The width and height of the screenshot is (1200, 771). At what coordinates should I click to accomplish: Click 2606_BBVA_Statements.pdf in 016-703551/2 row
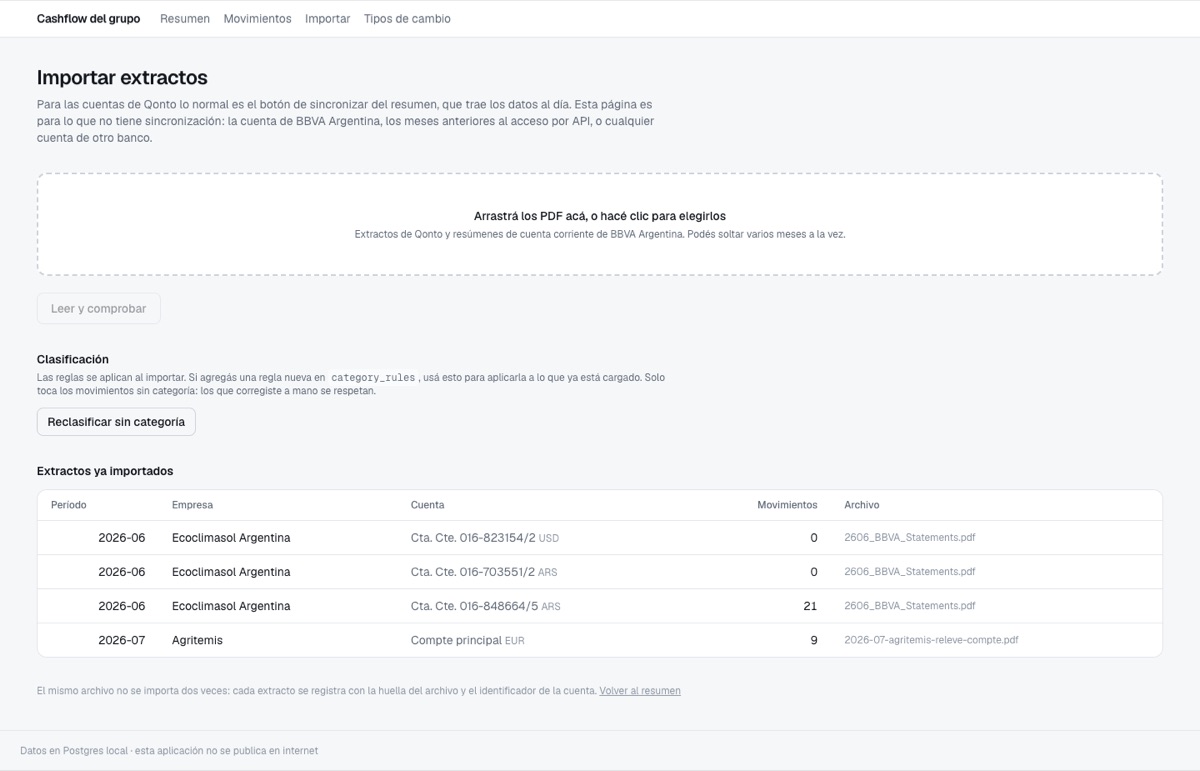click(x=909, y=572)
